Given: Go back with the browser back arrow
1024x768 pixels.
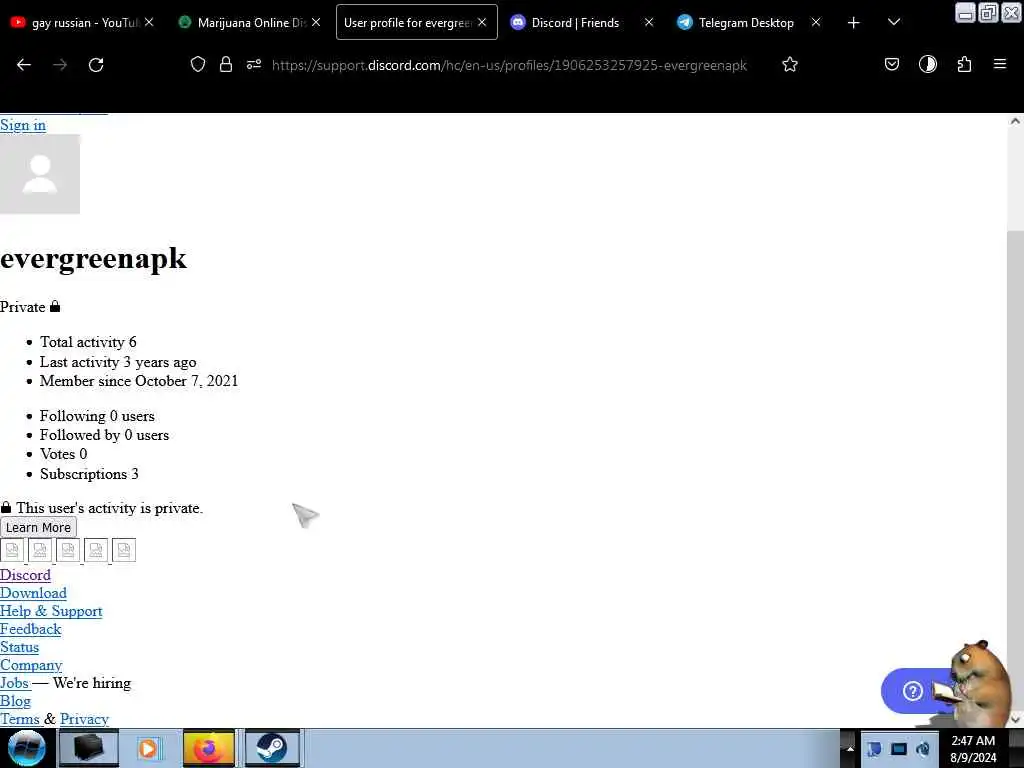Looking at the screenshot, I should pyautogui.click(x=24, y=65).
